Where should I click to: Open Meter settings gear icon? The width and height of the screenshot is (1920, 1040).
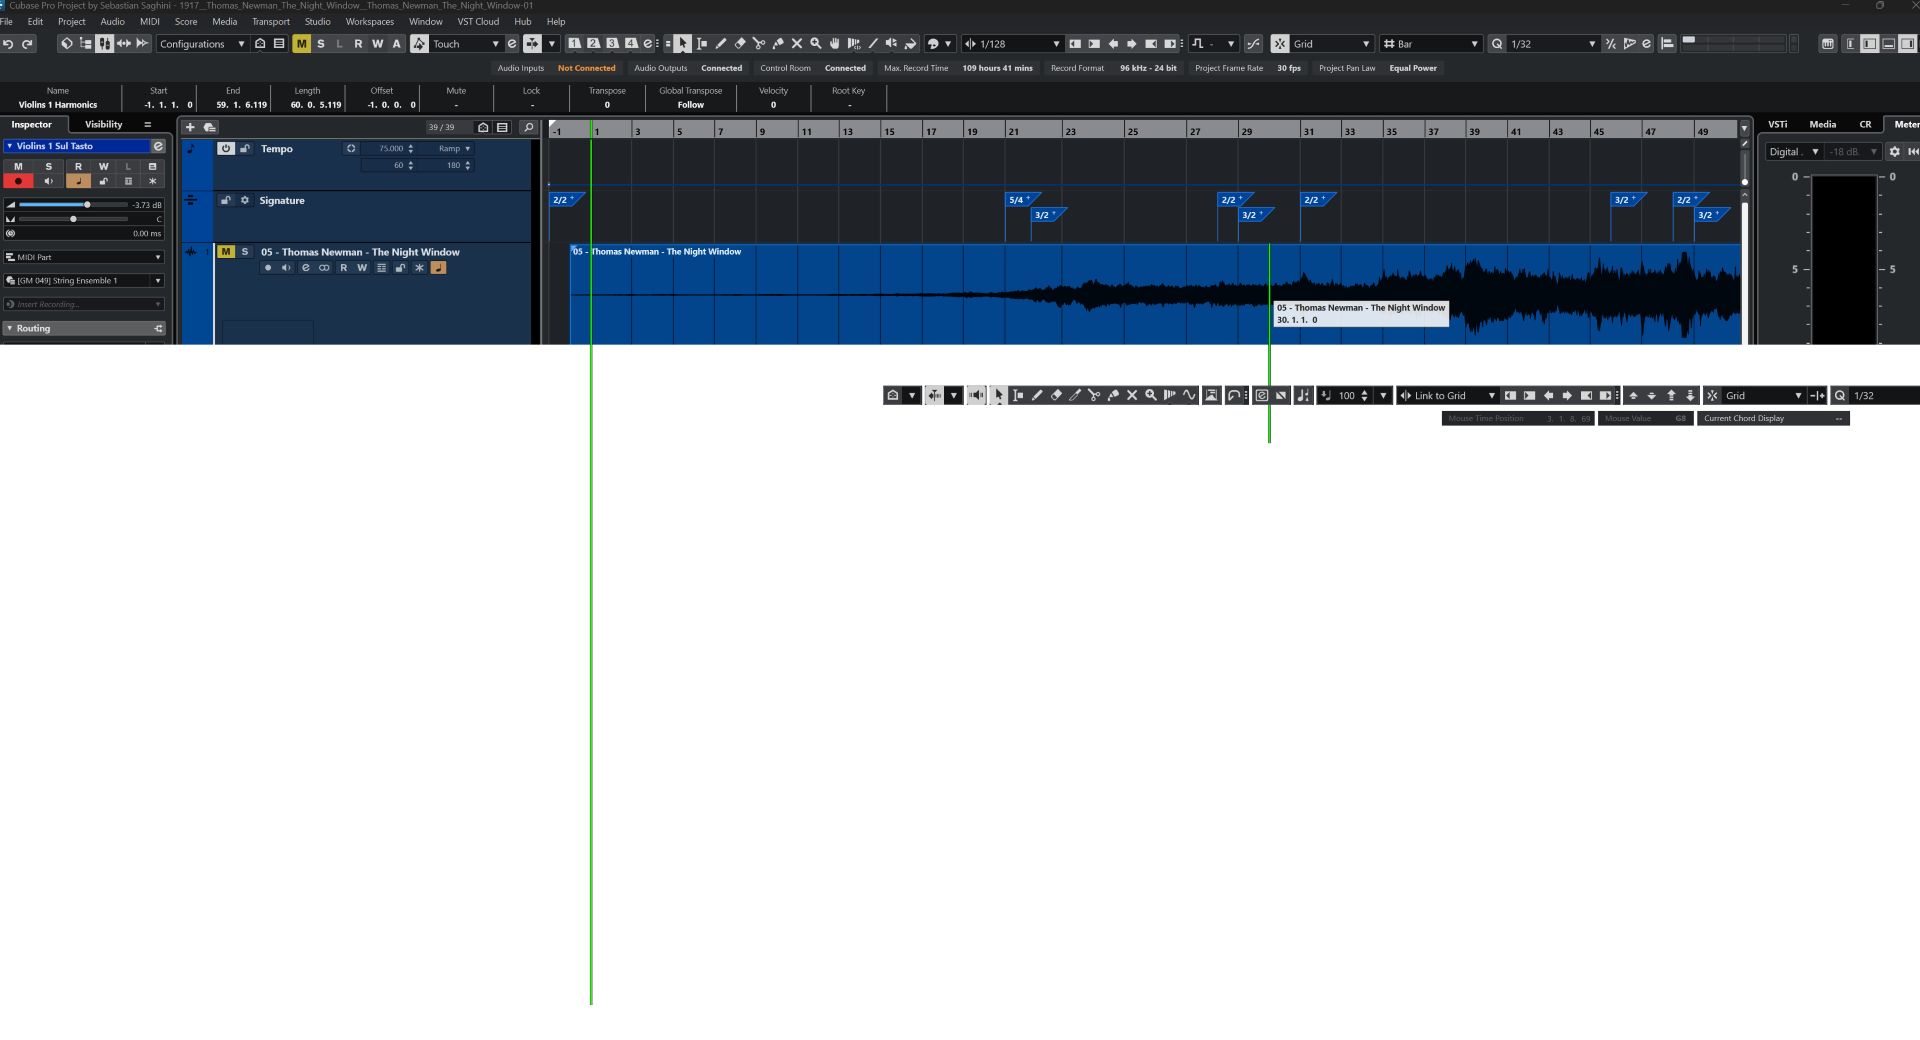(1894, 152)
